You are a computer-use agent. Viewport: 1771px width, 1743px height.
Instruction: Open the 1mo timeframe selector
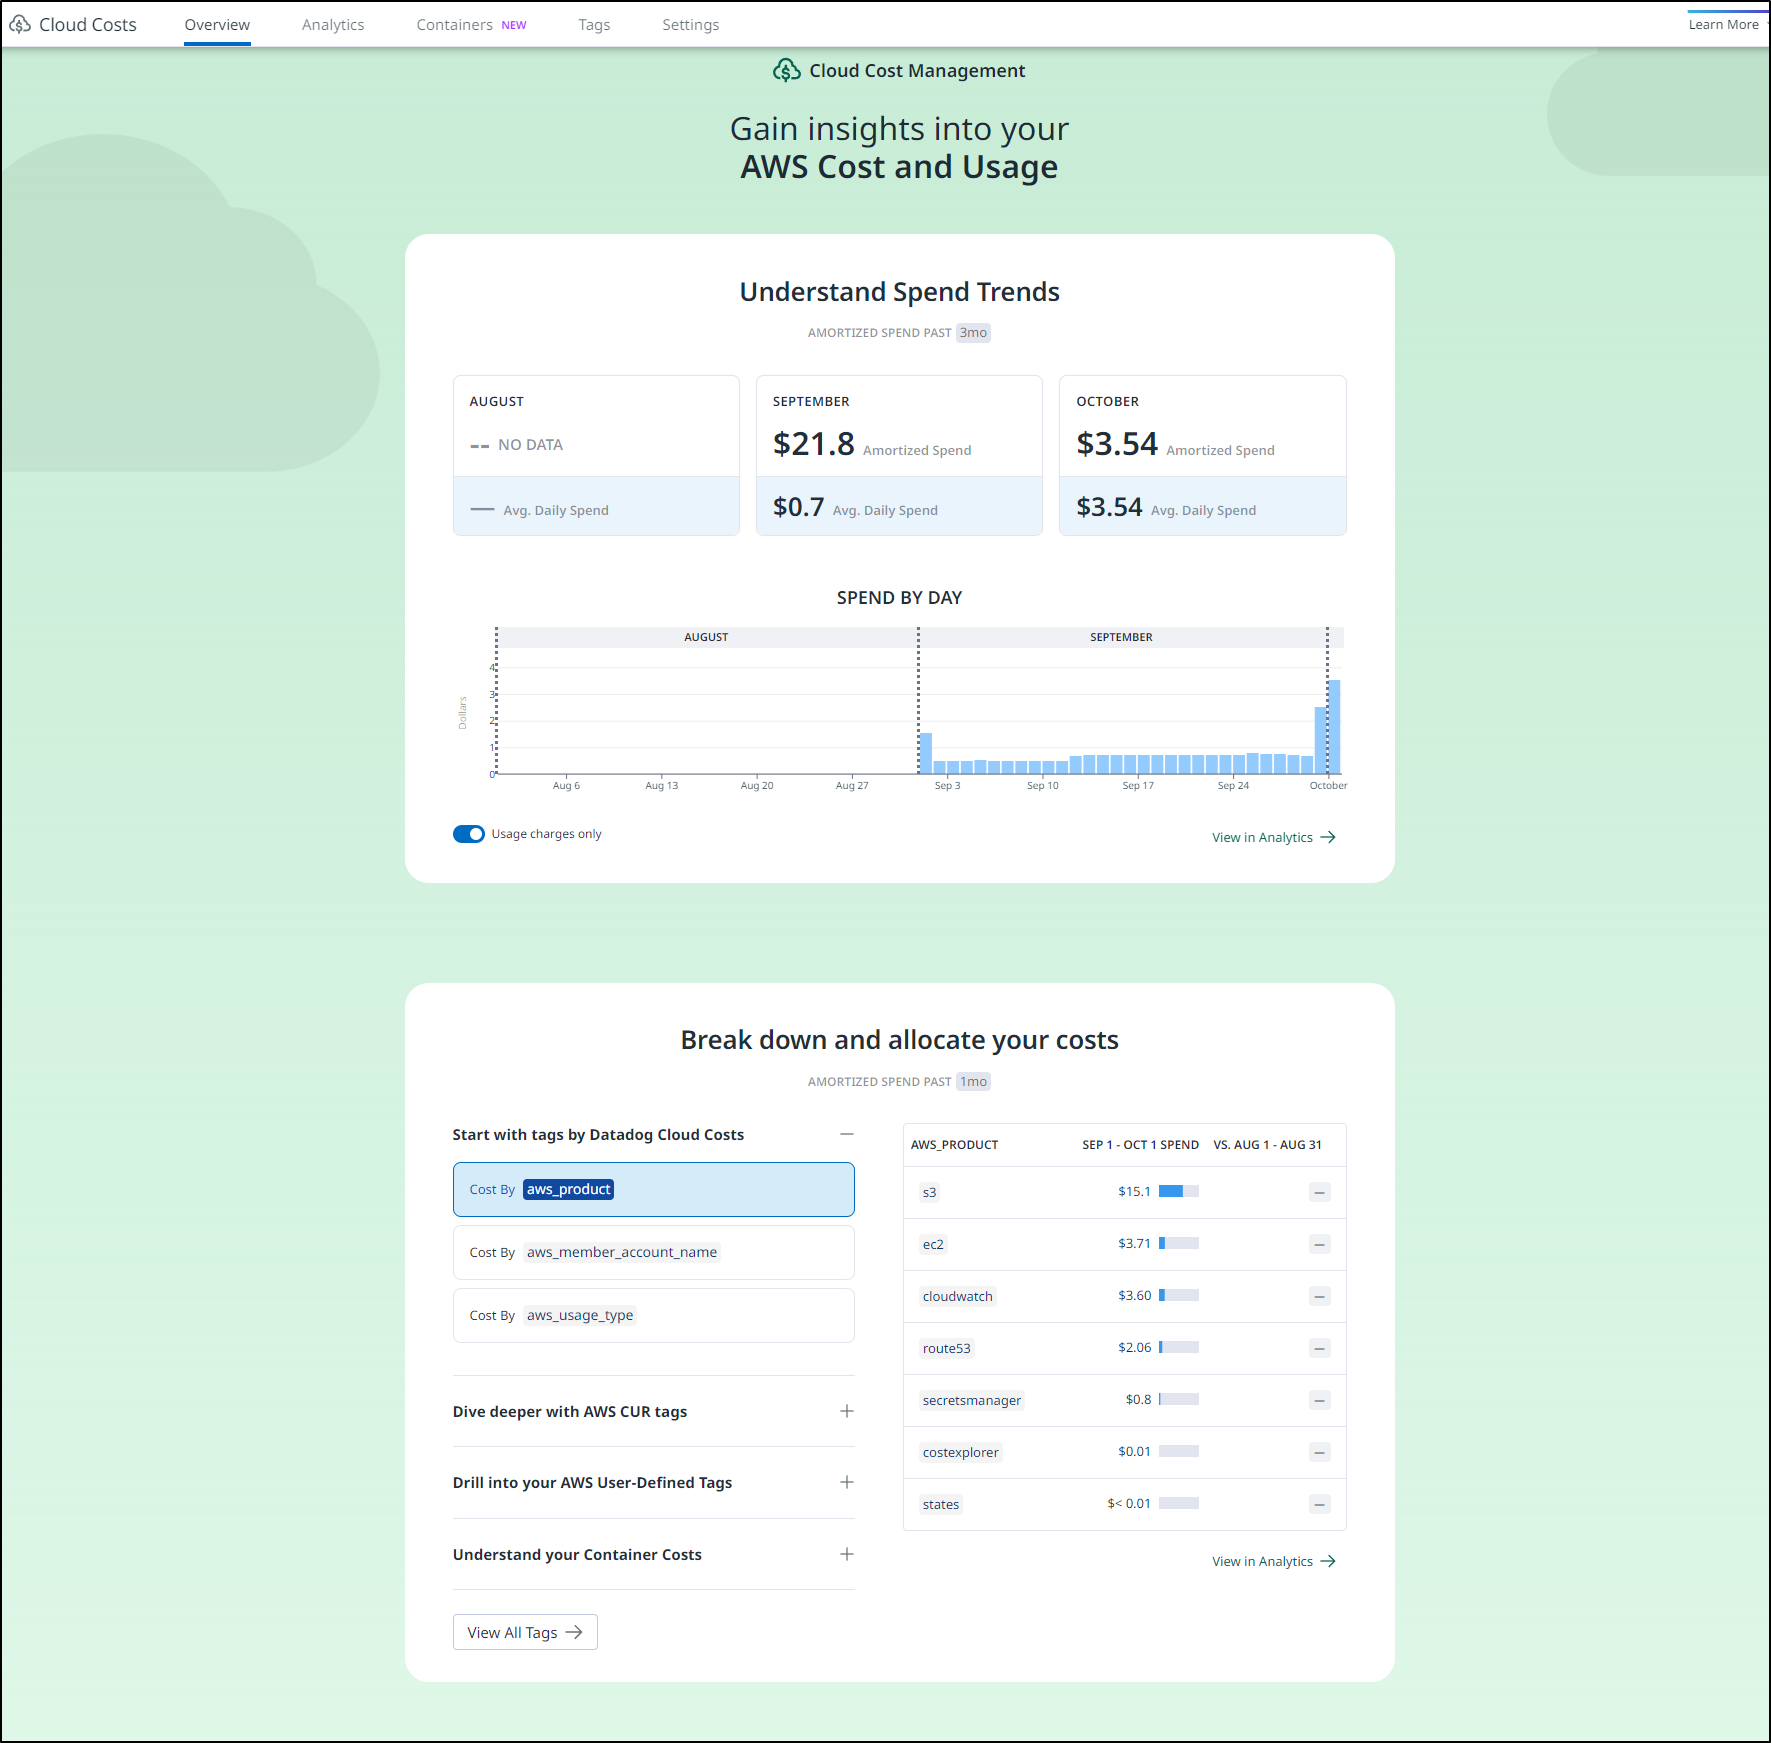pyautogui.click(x=973, y=1082)
